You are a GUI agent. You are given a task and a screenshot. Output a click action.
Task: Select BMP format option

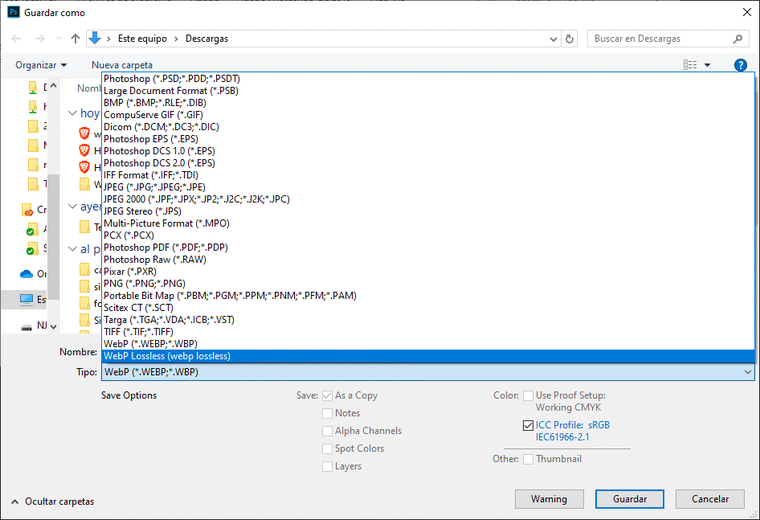click(x=428, y=103)
